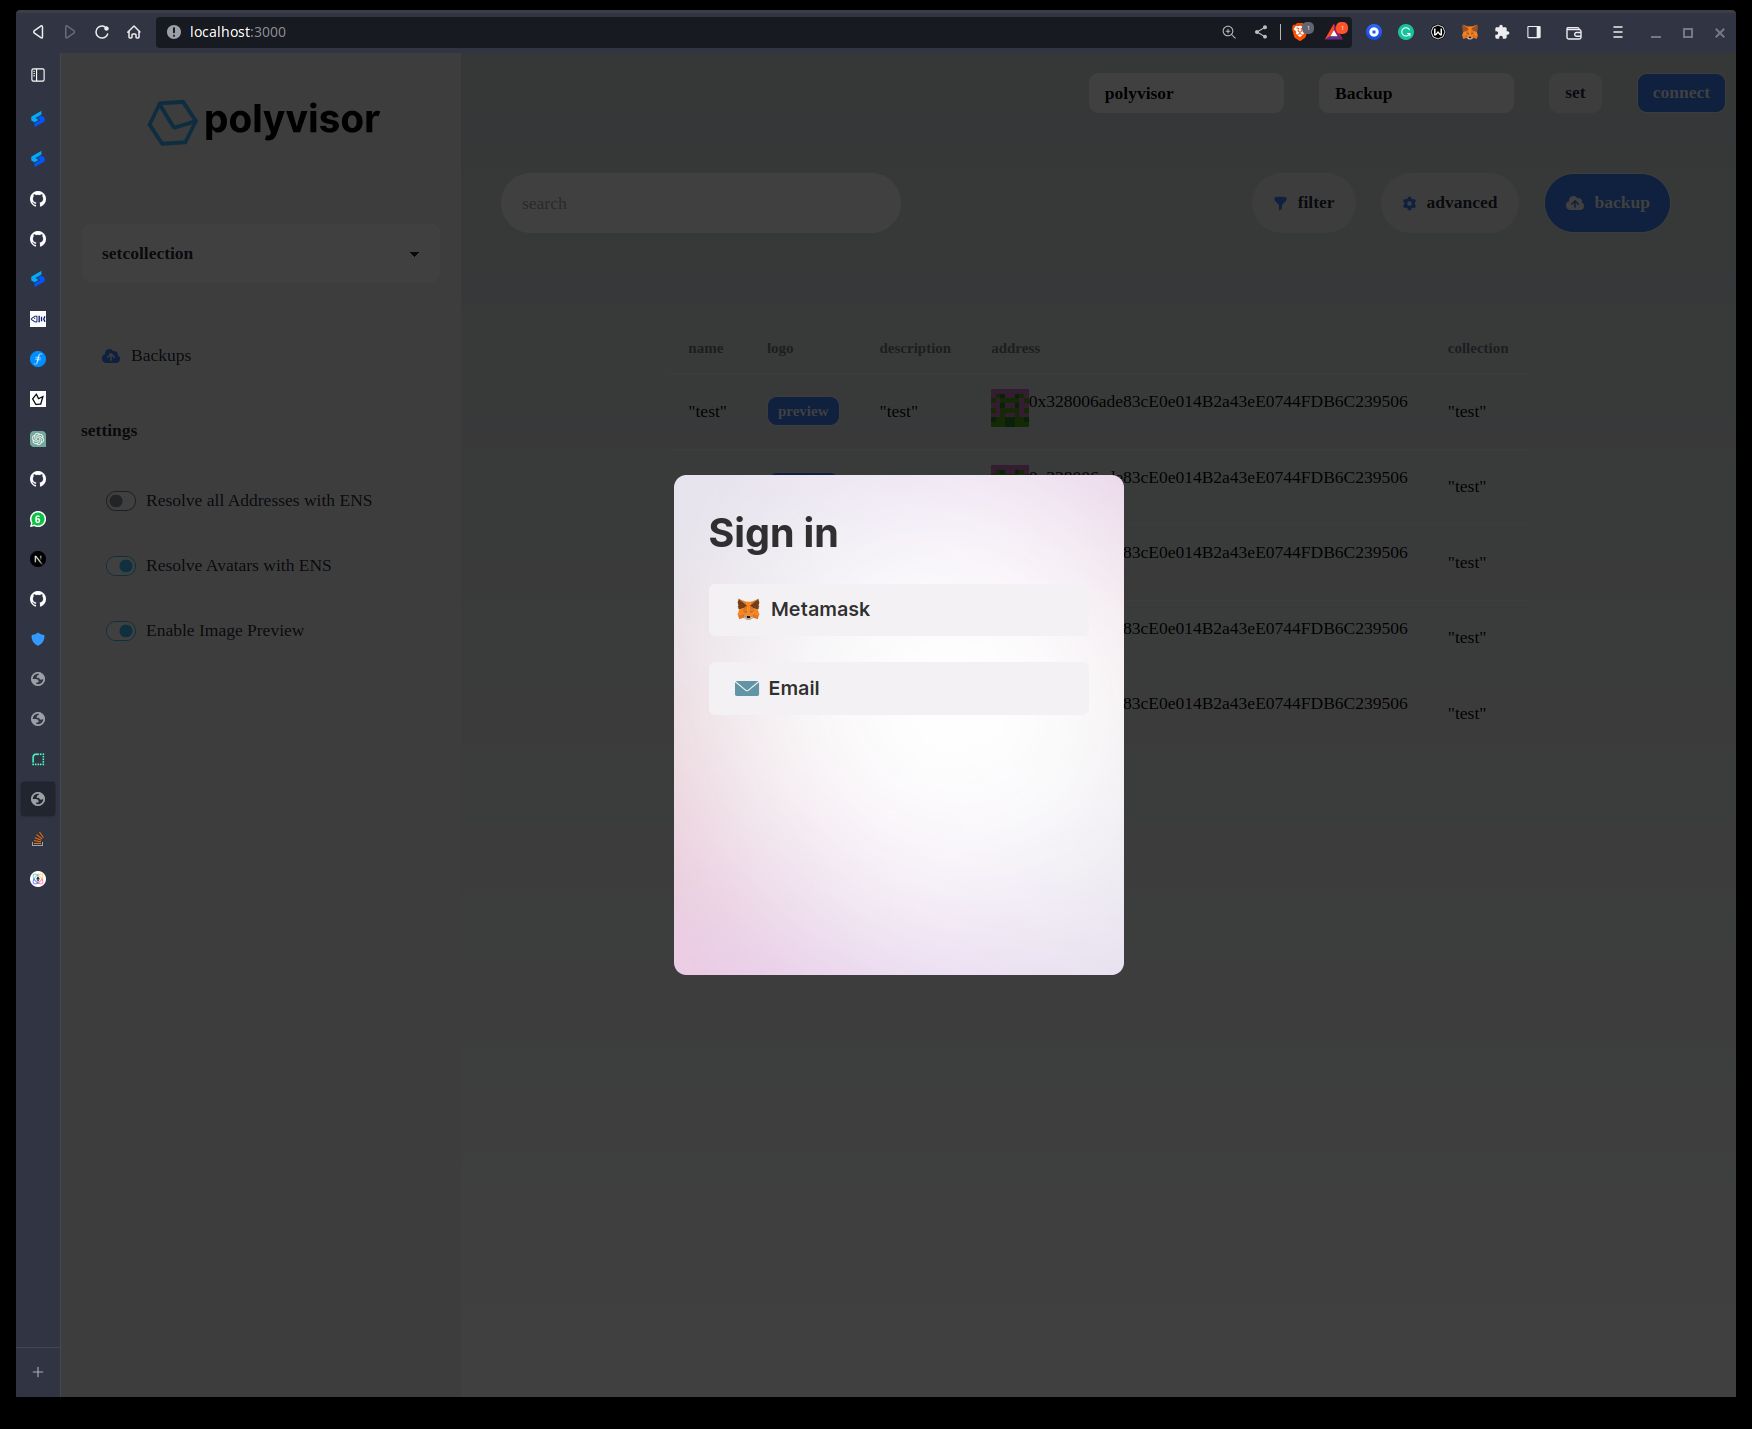
Task: Go to browser home page
Action: pos(134,32)
